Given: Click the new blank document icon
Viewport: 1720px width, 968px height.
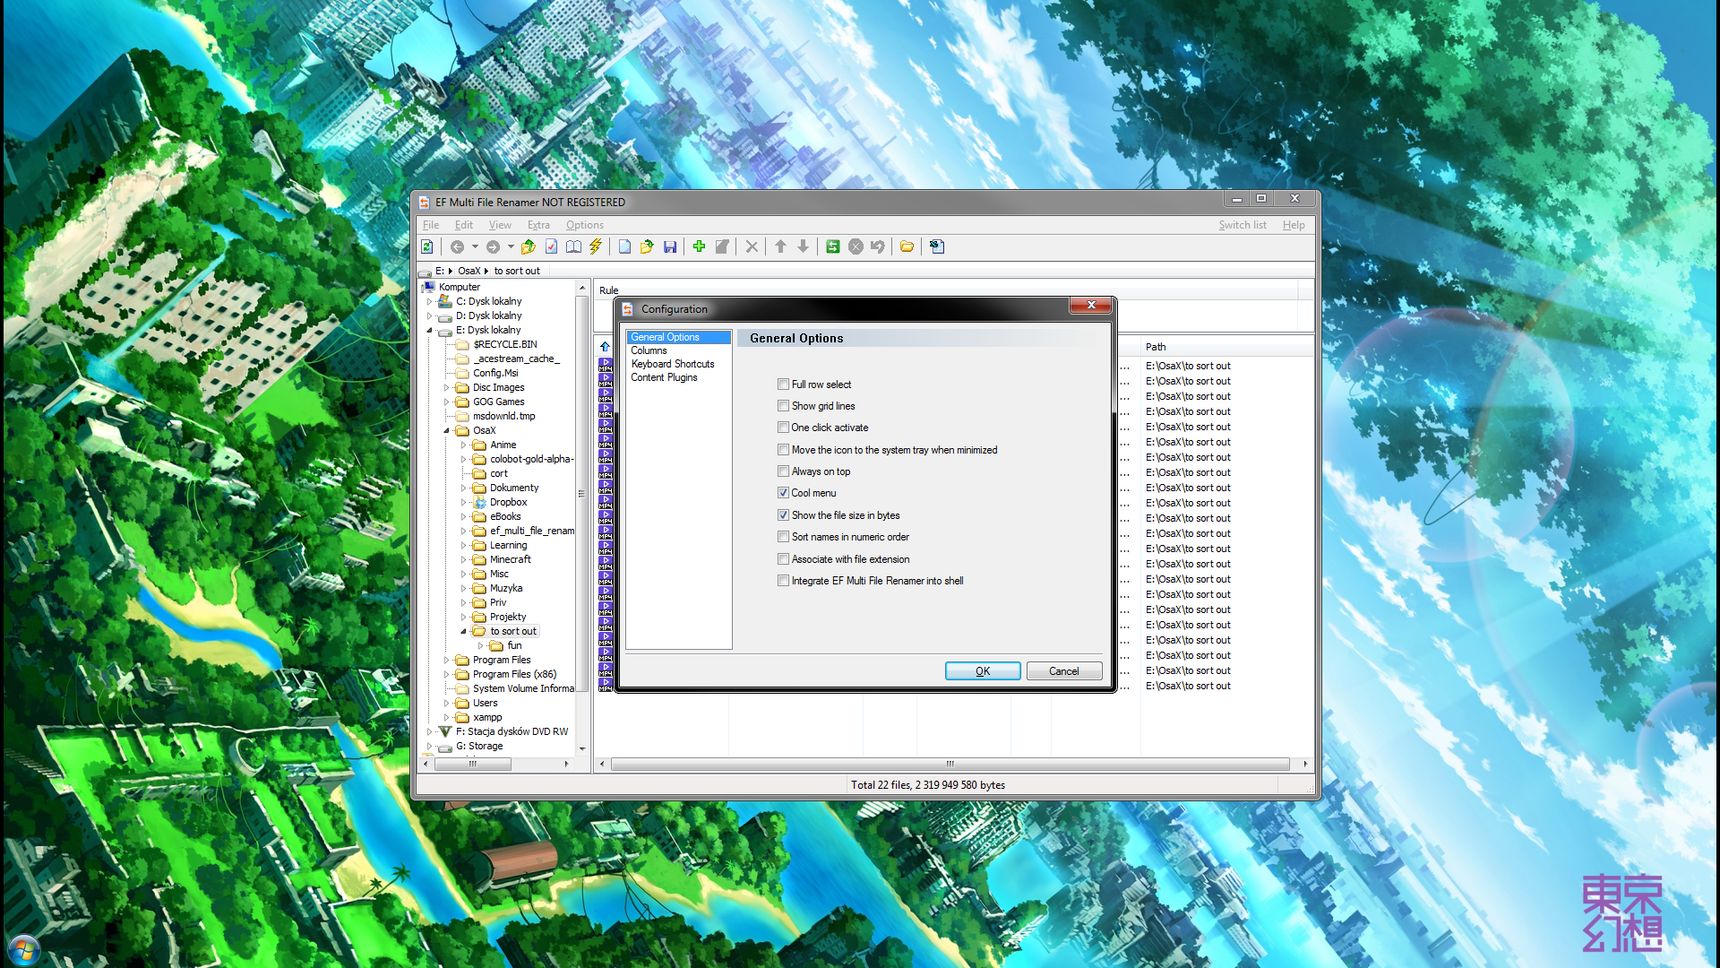Looking at the screenshot, I should [x=625, y=247].
